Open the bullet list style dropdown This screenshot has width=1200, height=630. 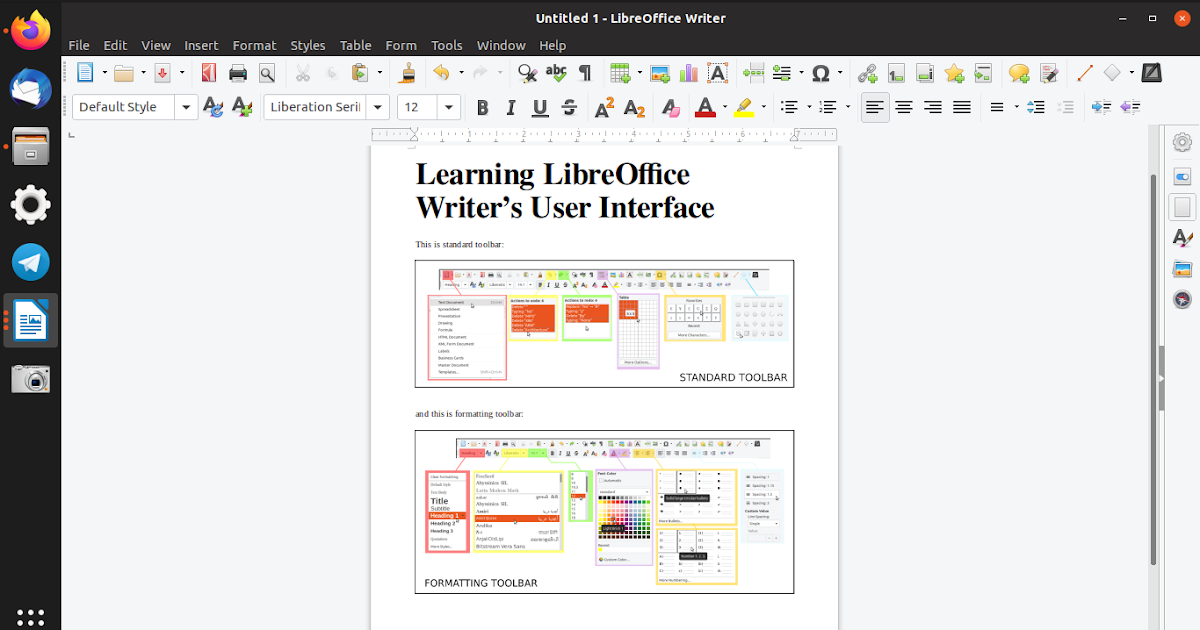pyautogui.click(x=809, y=107)
